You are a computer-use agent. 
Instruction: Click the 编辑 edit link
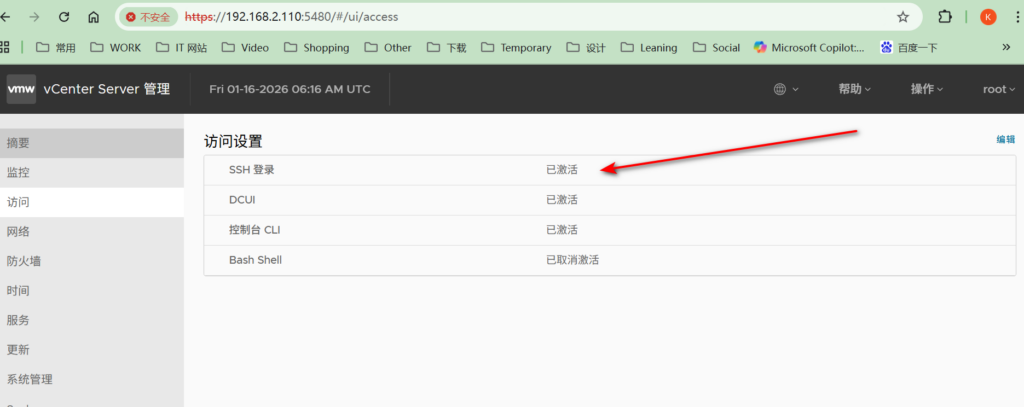[x=1005, y=140]
